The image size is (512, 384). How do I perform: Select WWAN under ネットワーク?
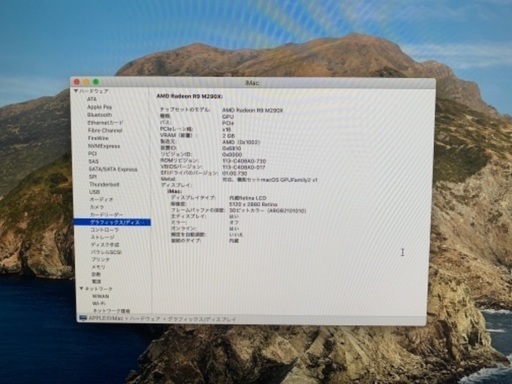click(x=100, y=296)
